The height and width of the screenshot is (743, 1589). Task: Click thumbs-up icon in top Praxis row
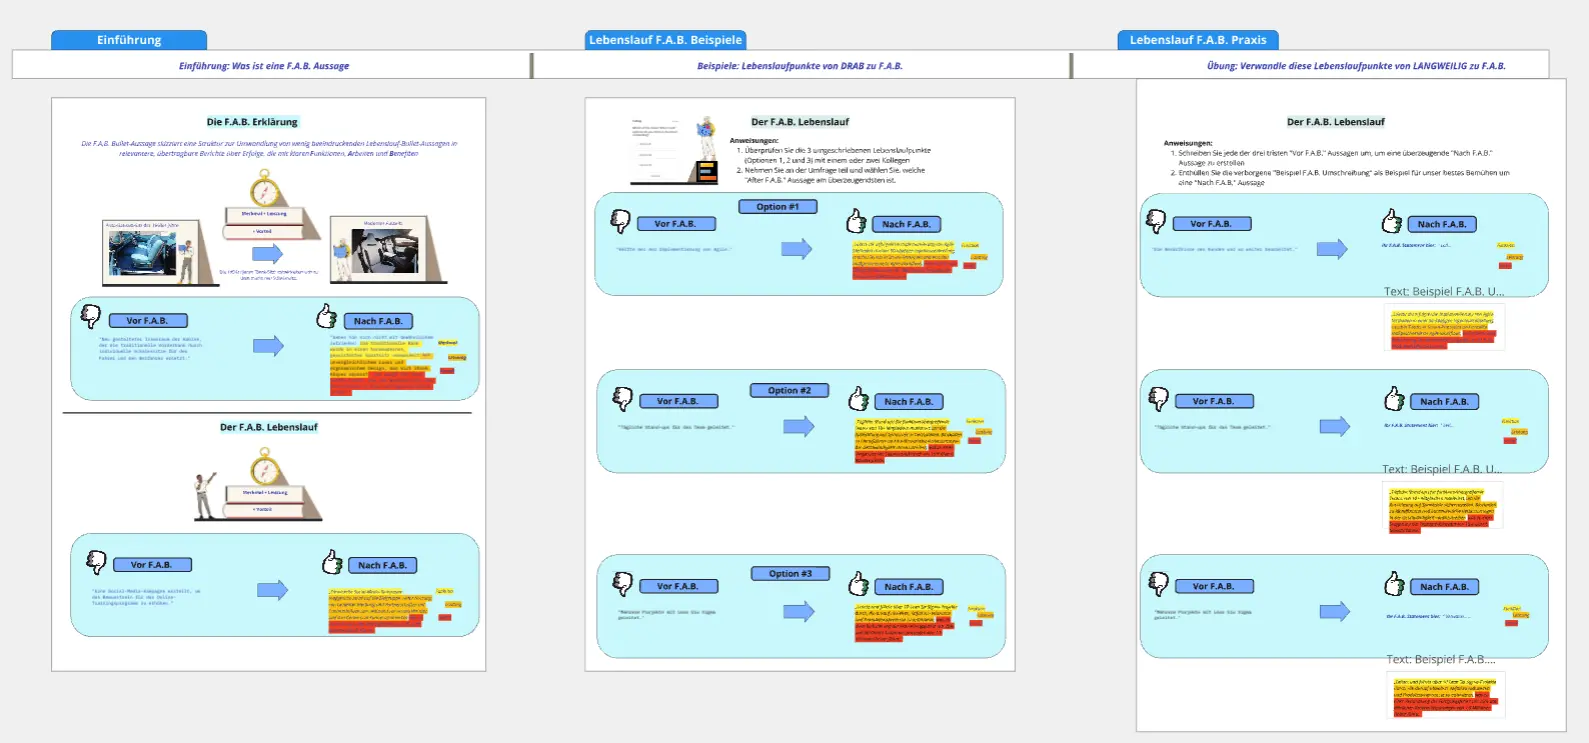click(x=1391, y=221)
